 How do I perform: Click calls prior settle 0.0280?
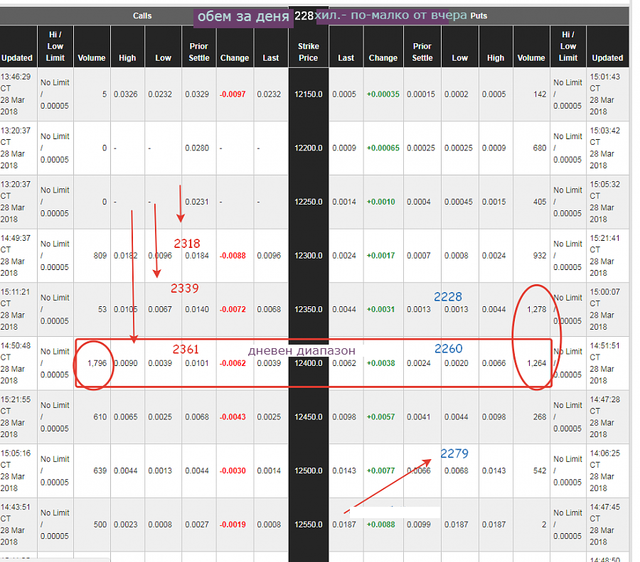(197, 148)
